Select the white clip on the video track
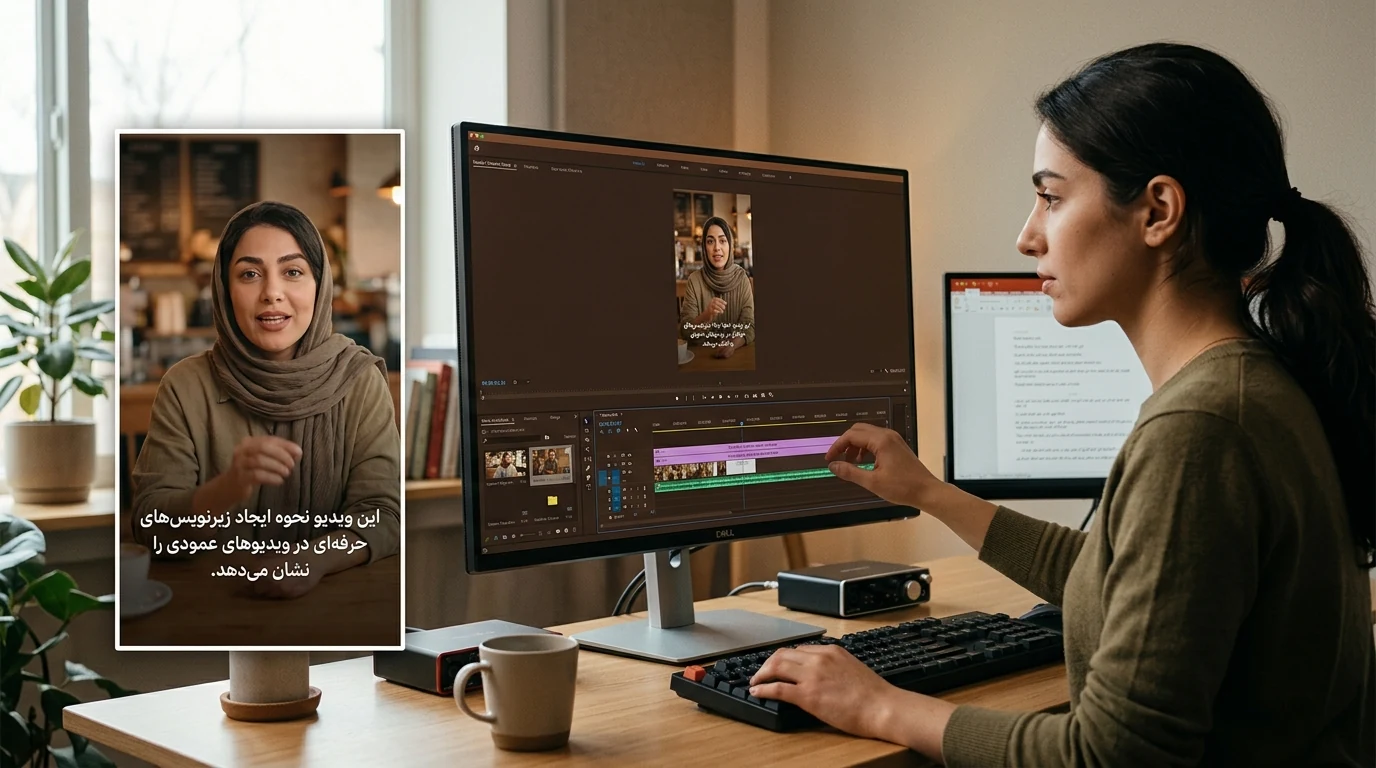This screenshot has height=768, width=1376. [x=741, y=466]
